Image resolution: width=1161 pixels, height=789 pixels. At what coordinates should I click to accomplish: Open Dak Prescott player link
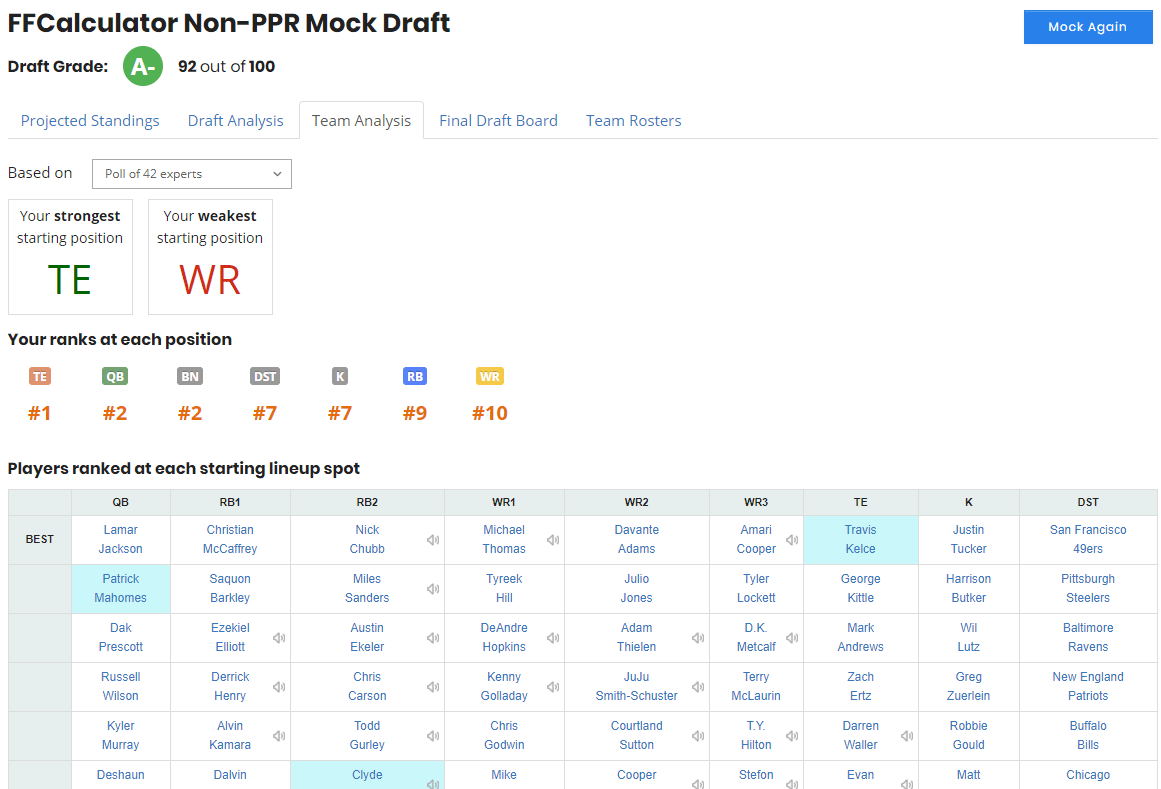coord(121,637)
